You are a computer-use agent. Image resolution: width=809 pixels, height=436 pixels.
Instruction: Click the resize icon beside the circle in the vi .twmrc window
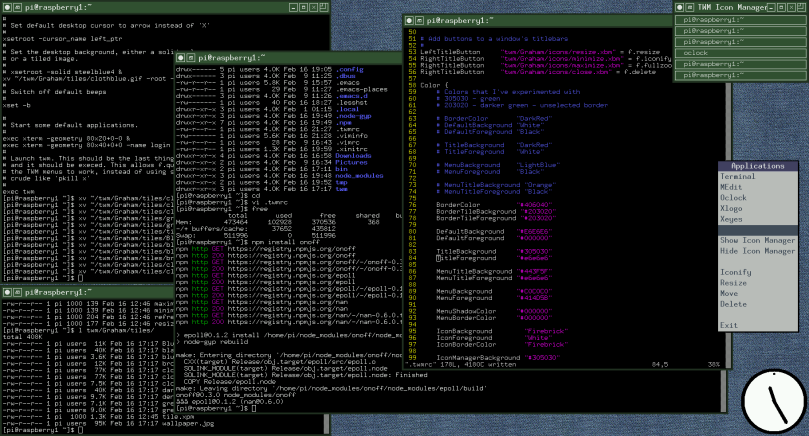tap(419, 21)
